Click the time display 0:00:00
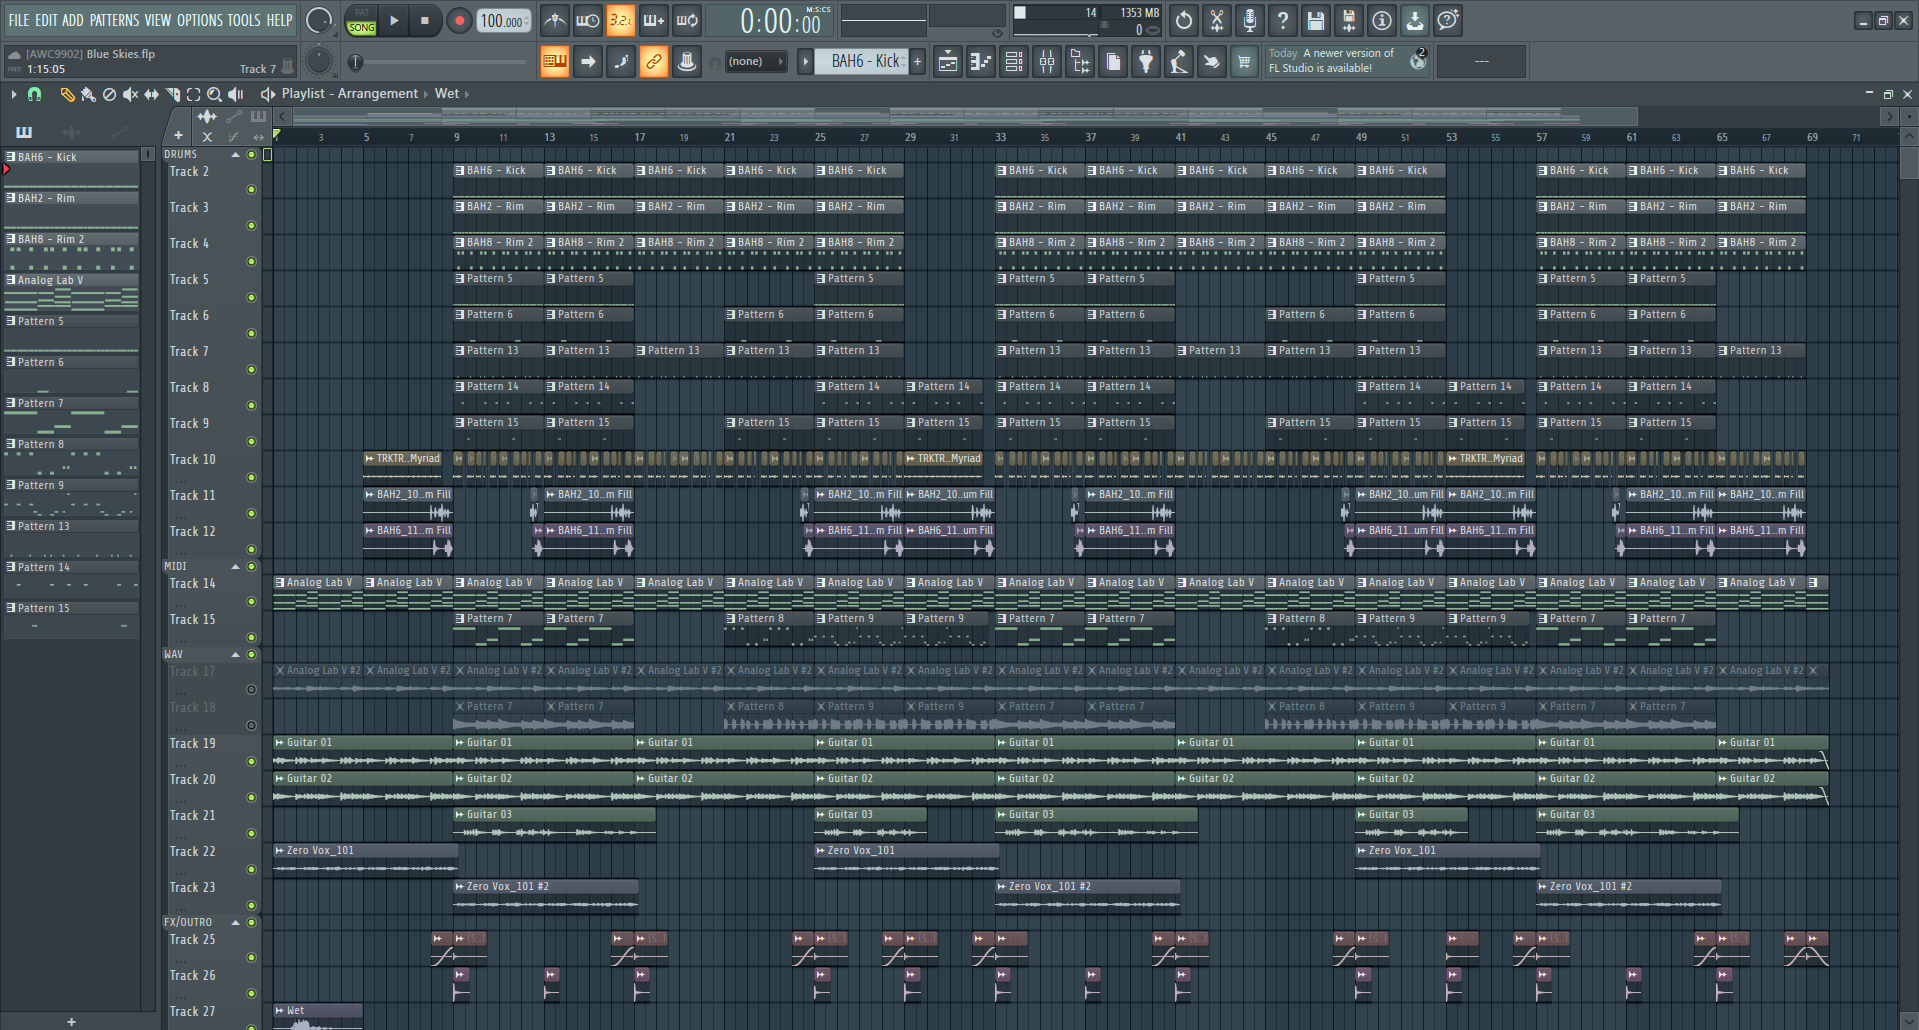The image size is (1919, 1030). [780, 21]
